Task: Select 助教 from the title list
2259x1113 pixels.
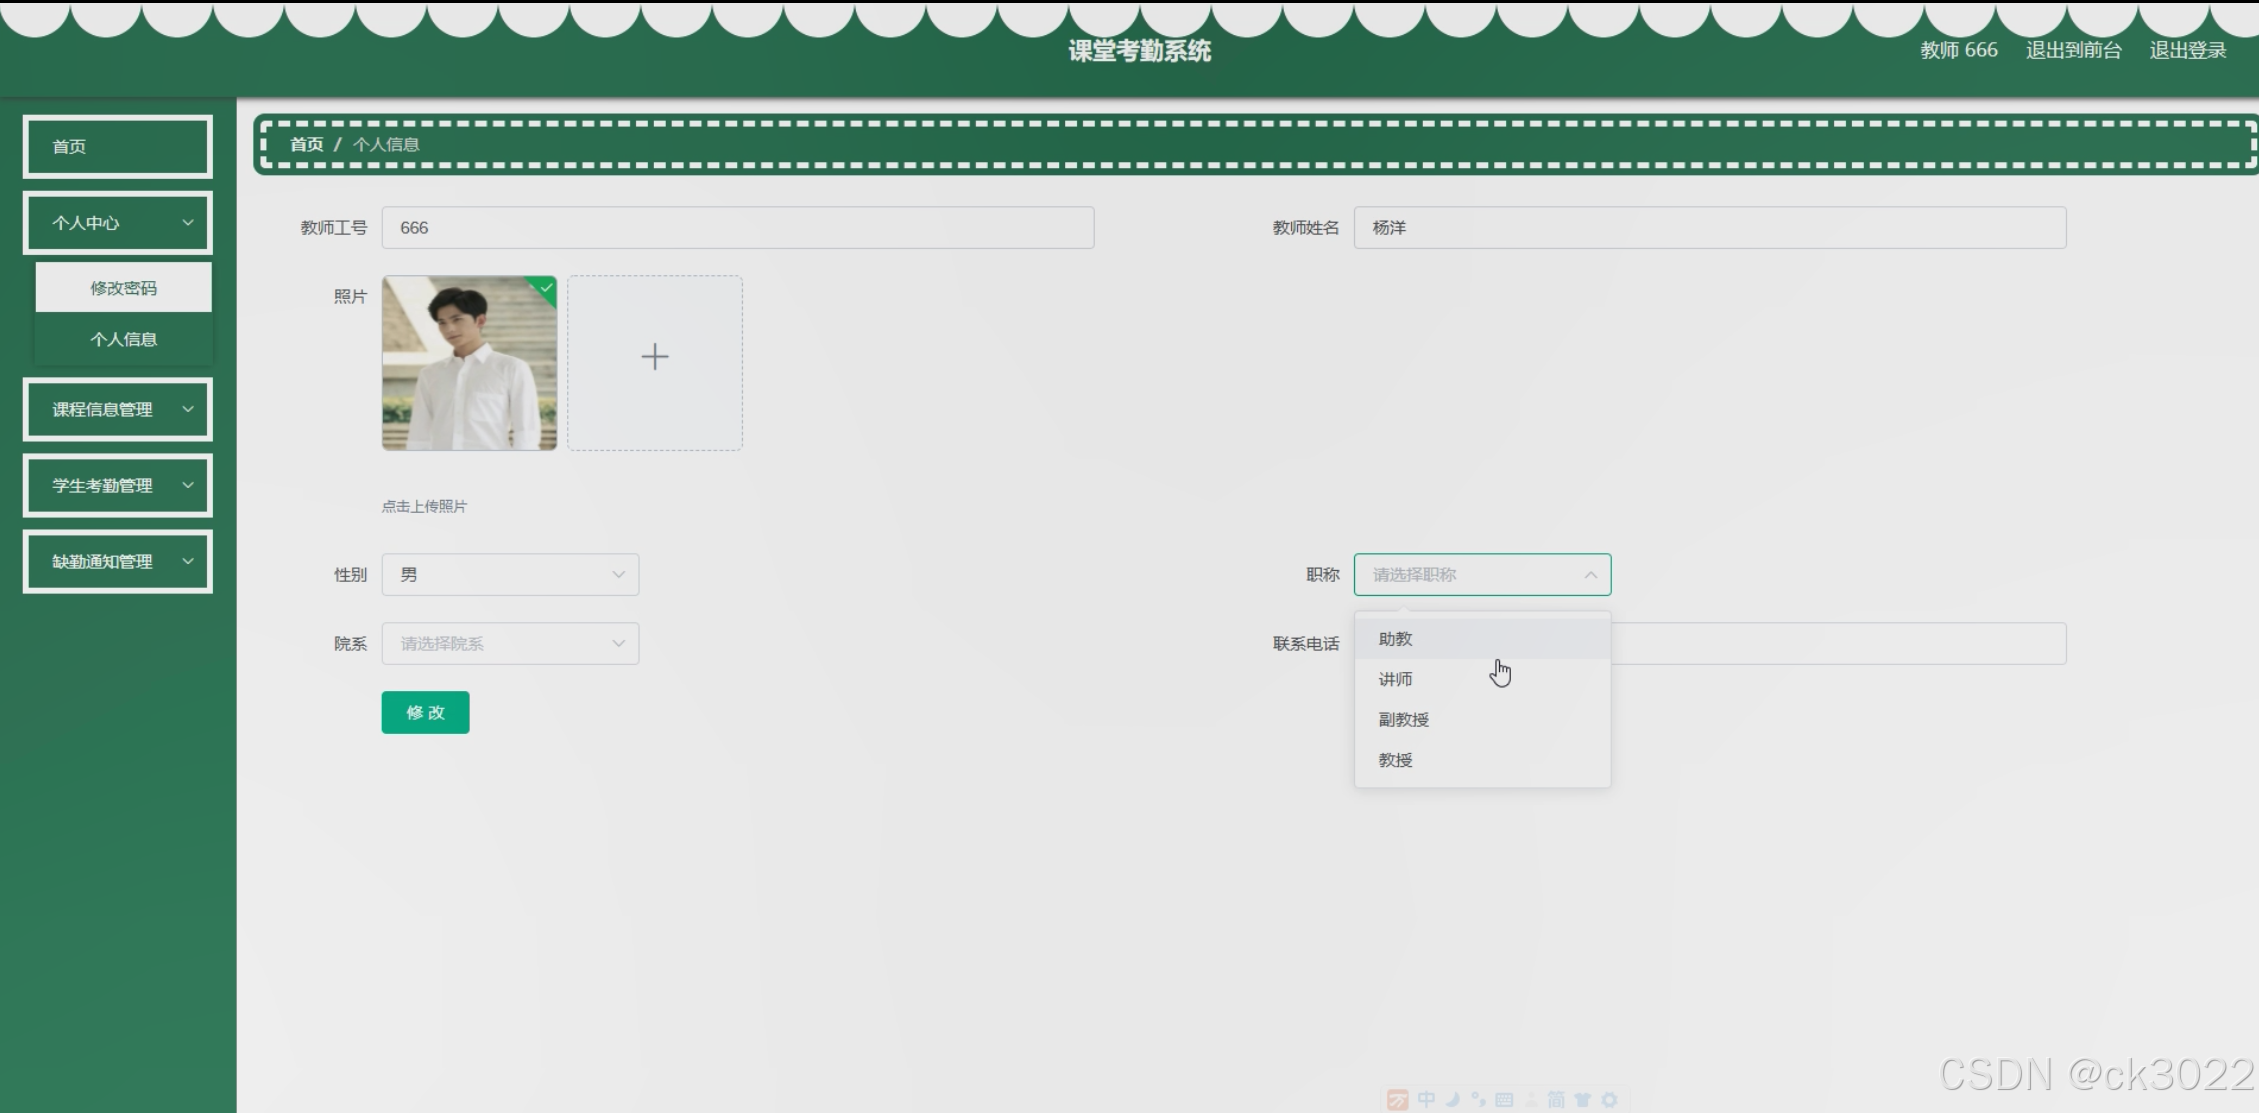Action: pyautogui.click(x=1396, y=639)
